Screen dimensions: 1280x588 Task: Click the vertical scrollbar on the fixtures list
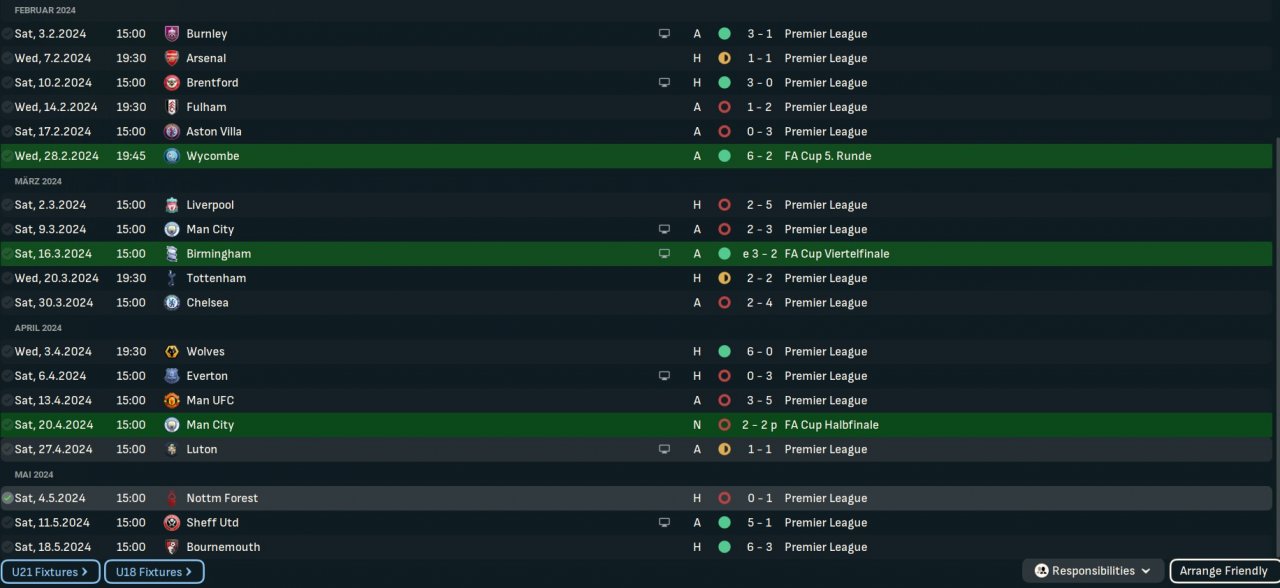[1275, 300]
